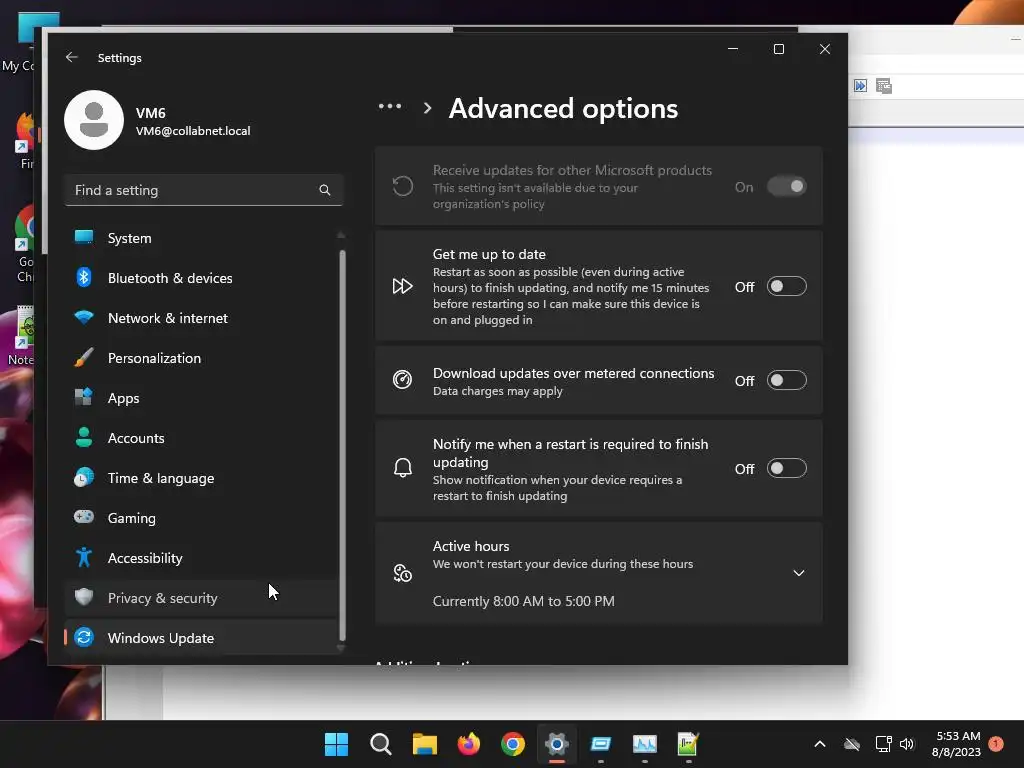Open Personalization settings
Image resolution: width=1024 pixels, height=768 pixels.
201,358
